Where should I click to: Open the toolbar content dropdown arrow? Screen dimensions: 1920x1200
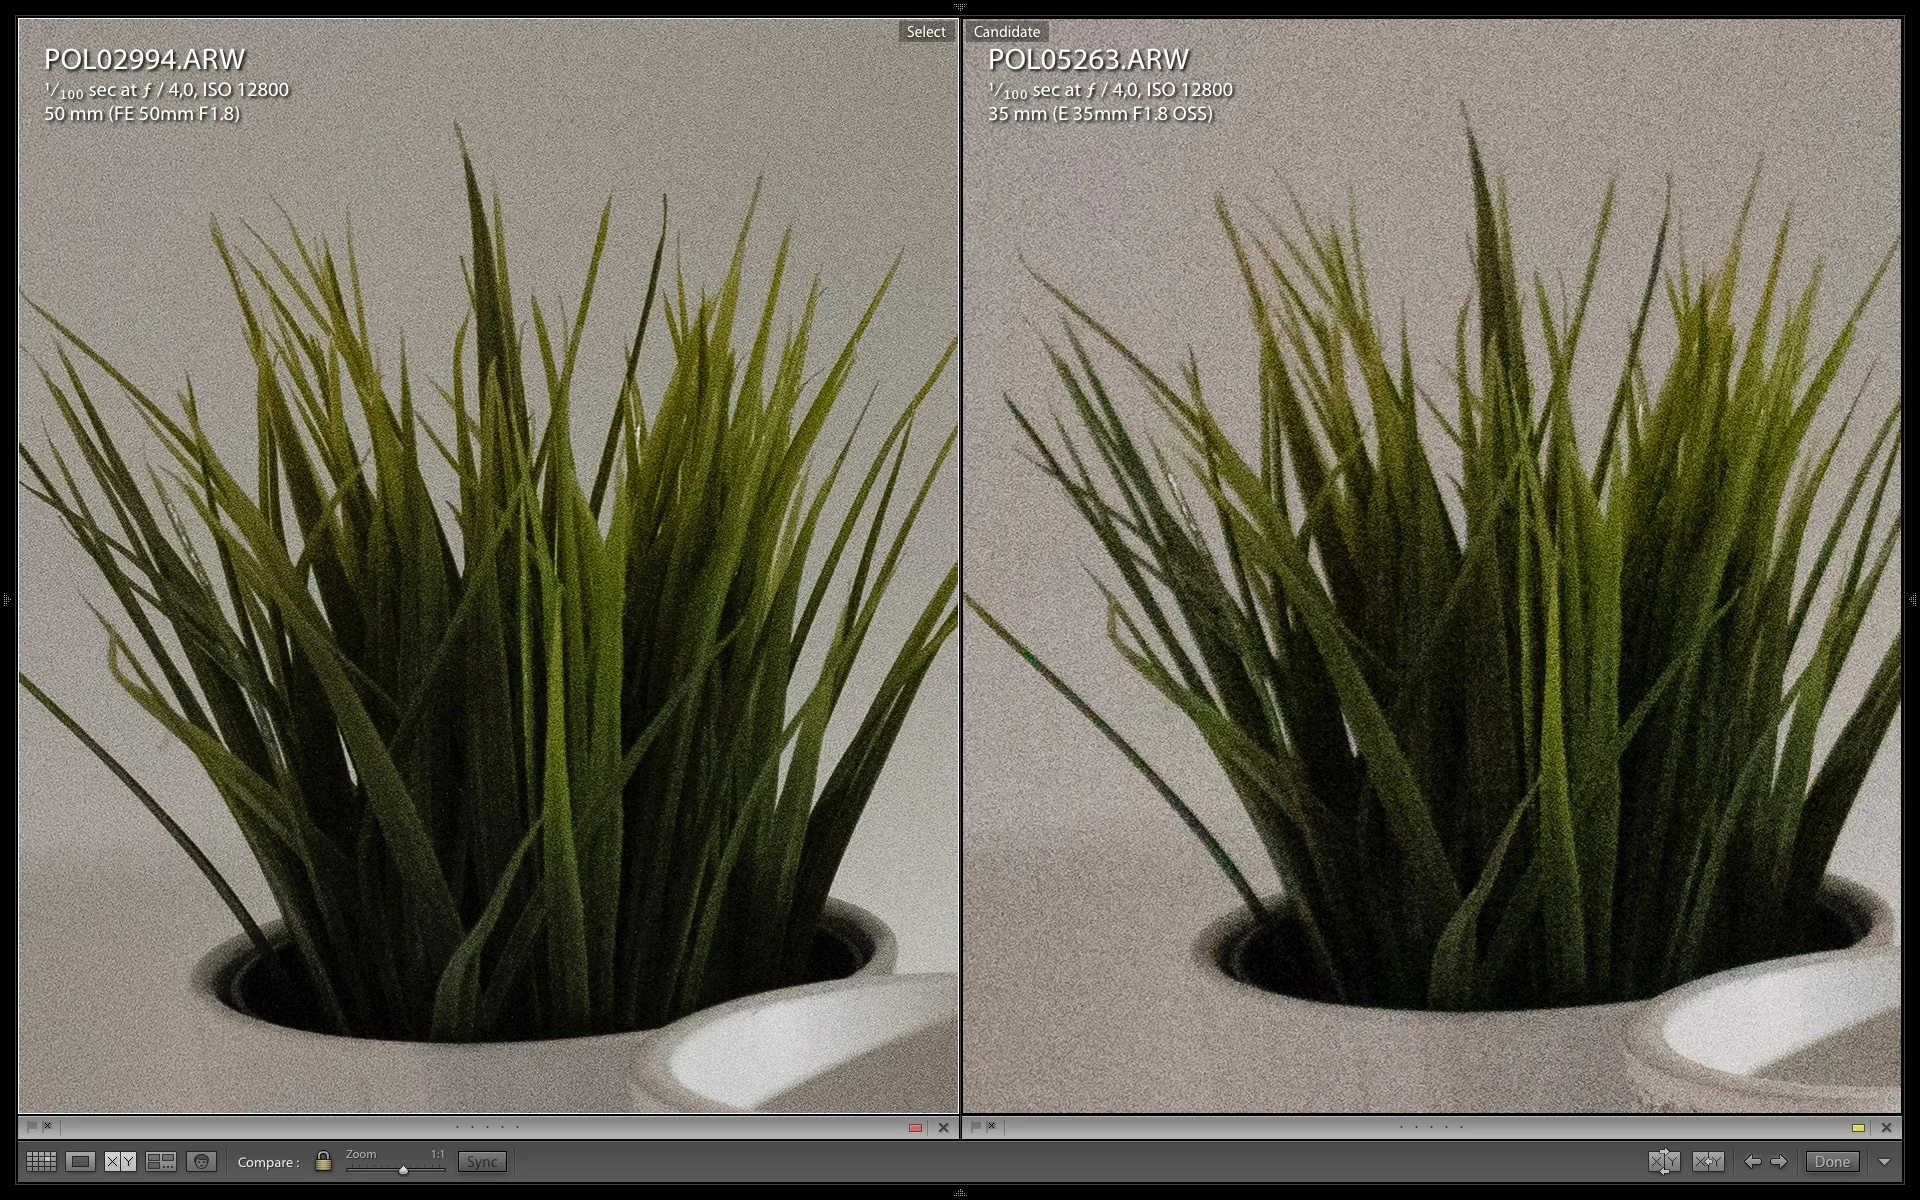click(1885, 1162)
